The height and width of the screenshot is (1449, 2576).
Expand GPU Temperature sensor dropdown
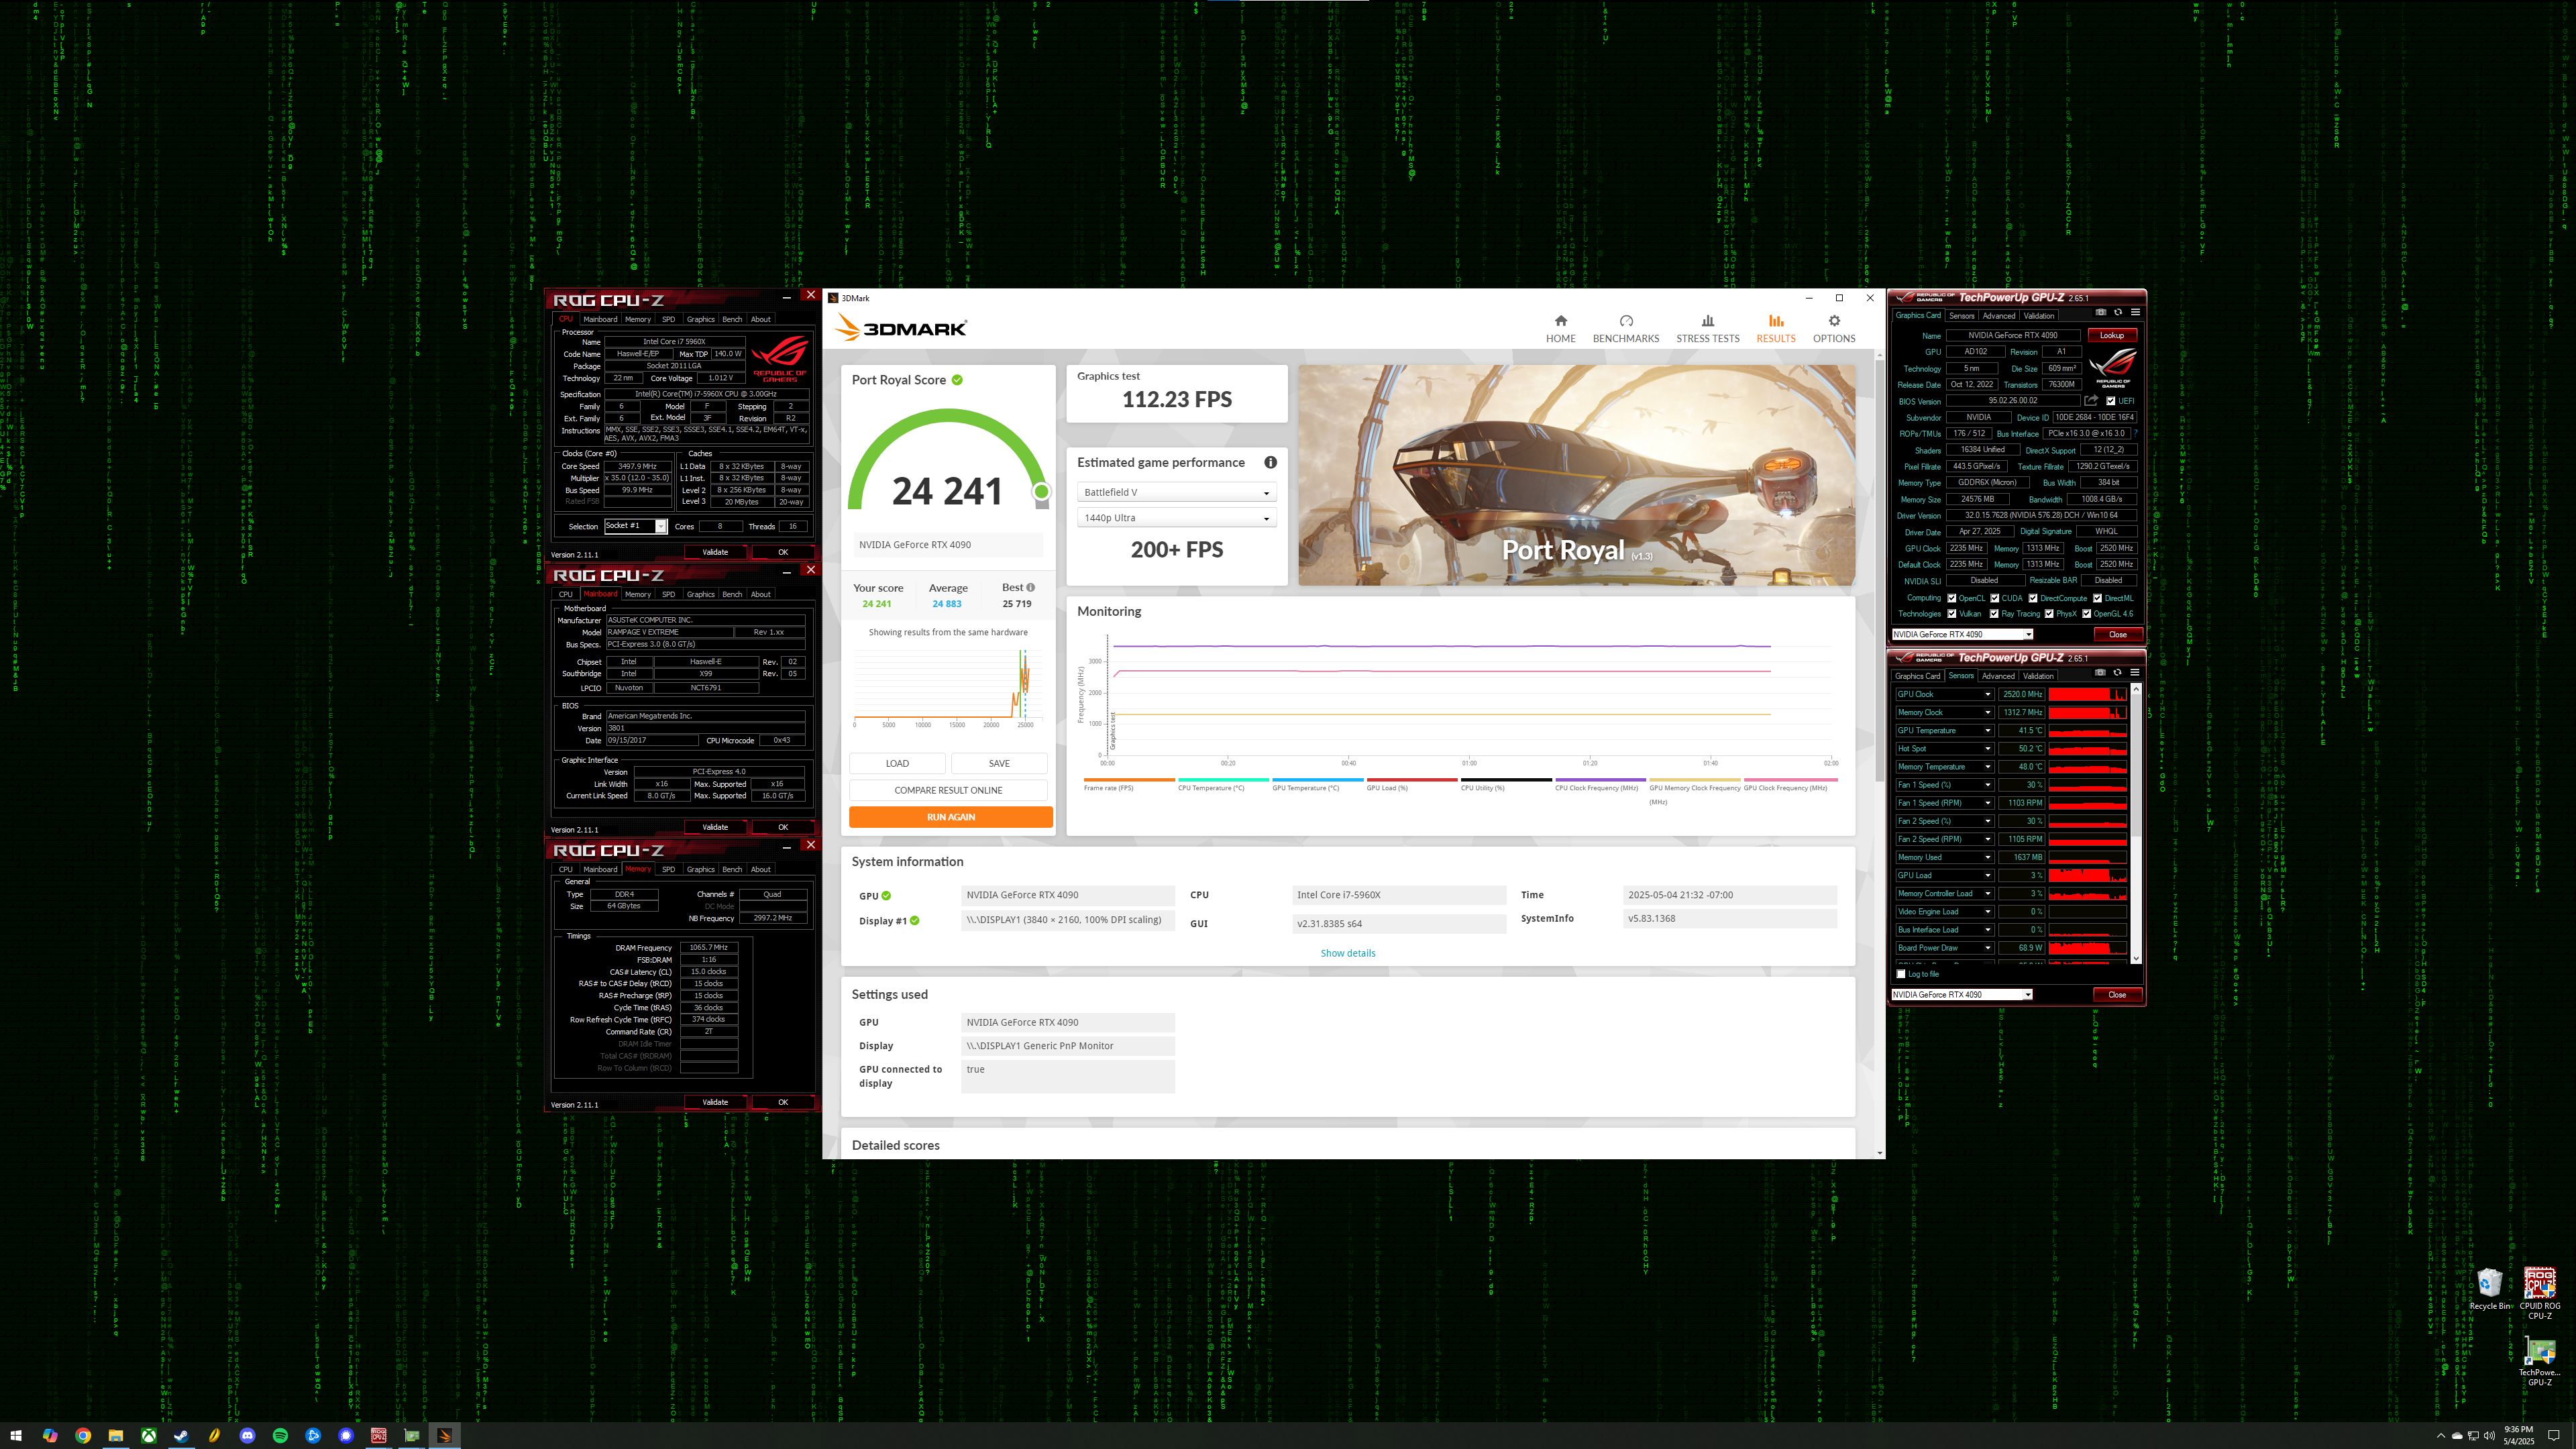click(x=1987, y=730)
